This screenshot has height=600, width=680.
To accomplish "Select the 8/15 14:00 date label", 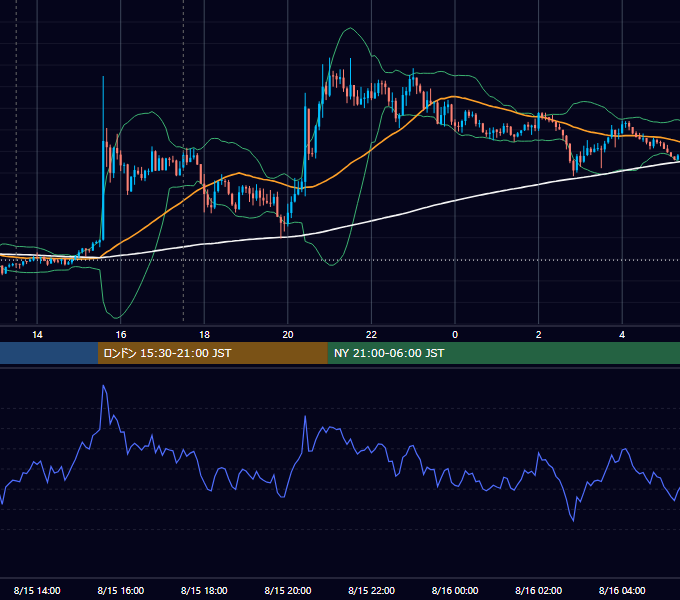I will click(37, 590).
